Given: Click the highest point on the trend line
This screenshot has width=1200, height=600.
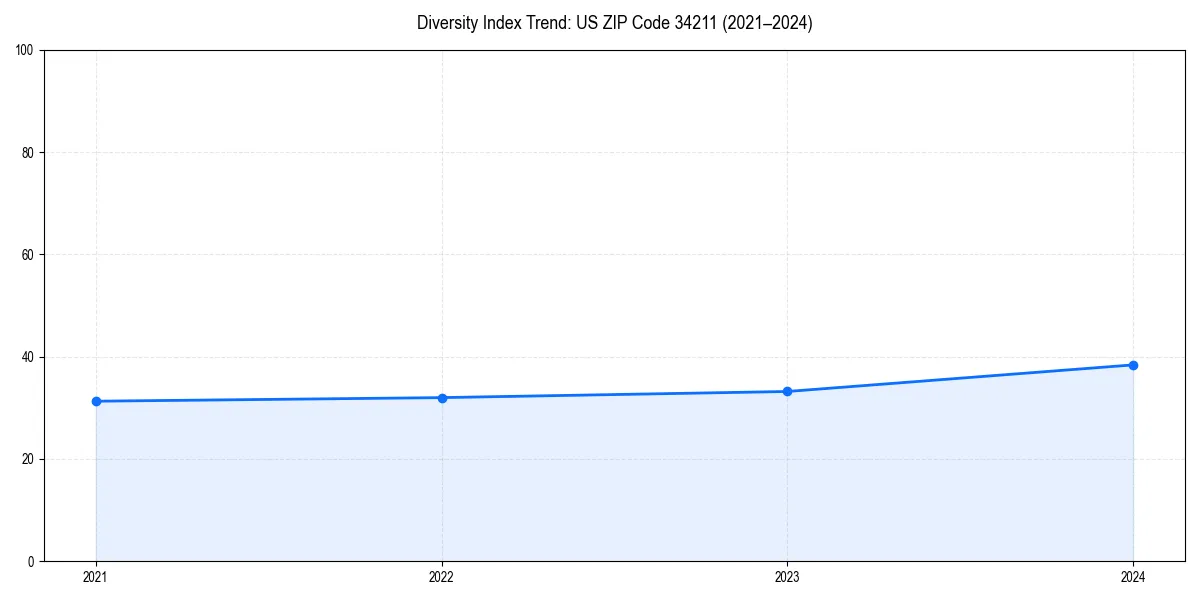Looking at the screenshot, I should pyautogui.click(x=1133, y=365).
